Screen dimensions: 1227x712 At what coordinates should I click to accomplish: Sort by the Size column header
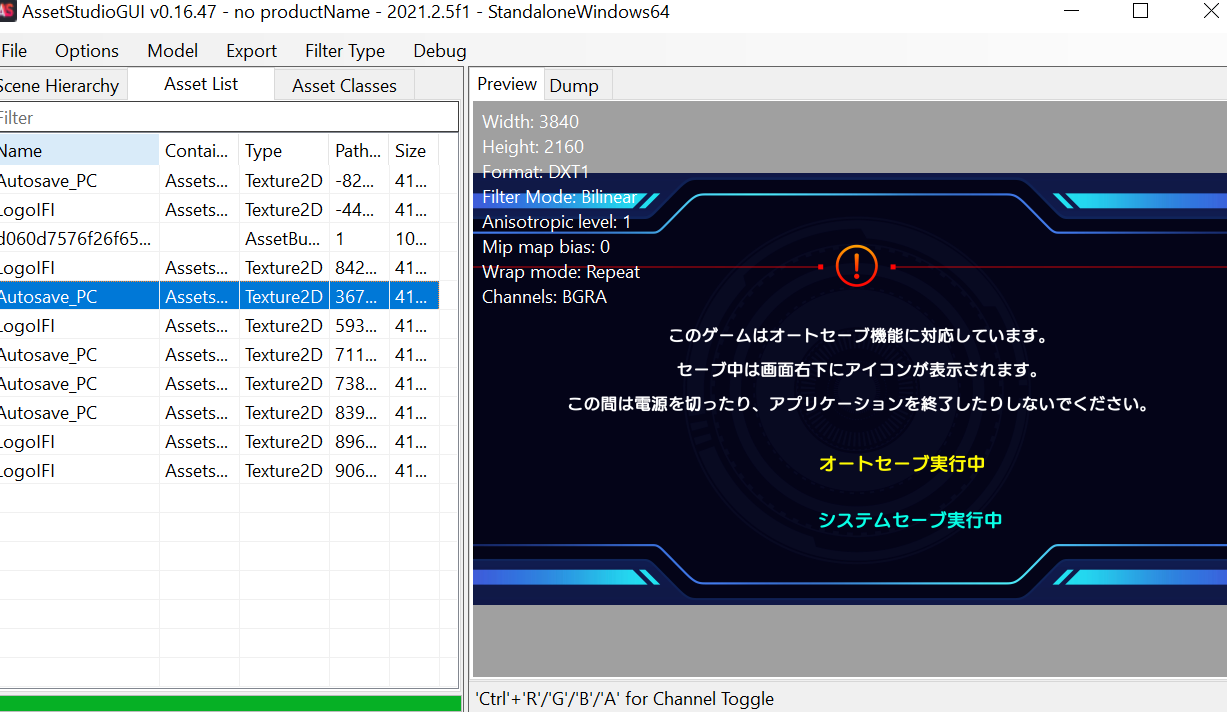(414, 151)
